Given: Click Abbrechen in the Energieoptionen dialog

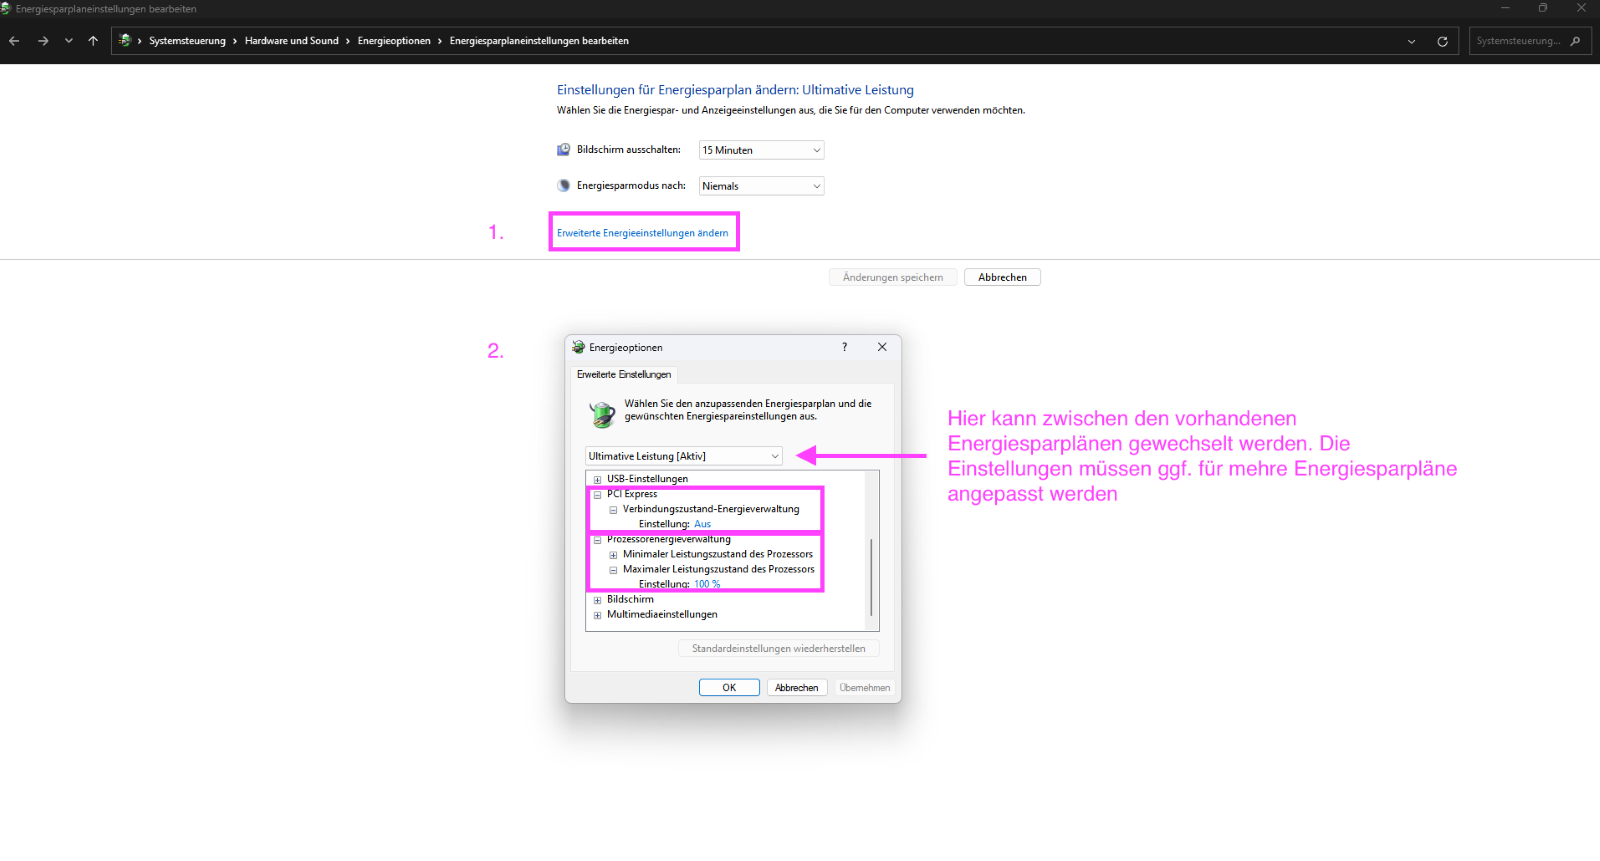Looking at the screenshot, I should (x=797, y=687).
